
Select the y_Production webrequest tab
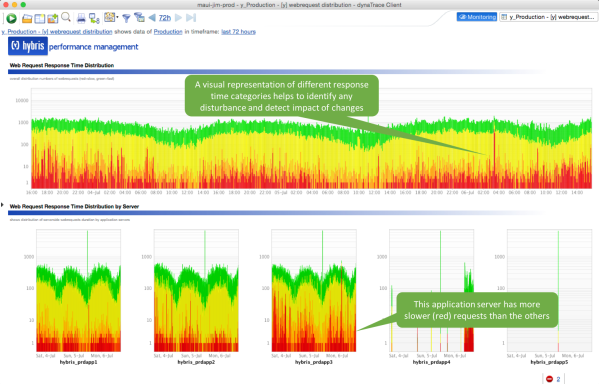point(548,17)
